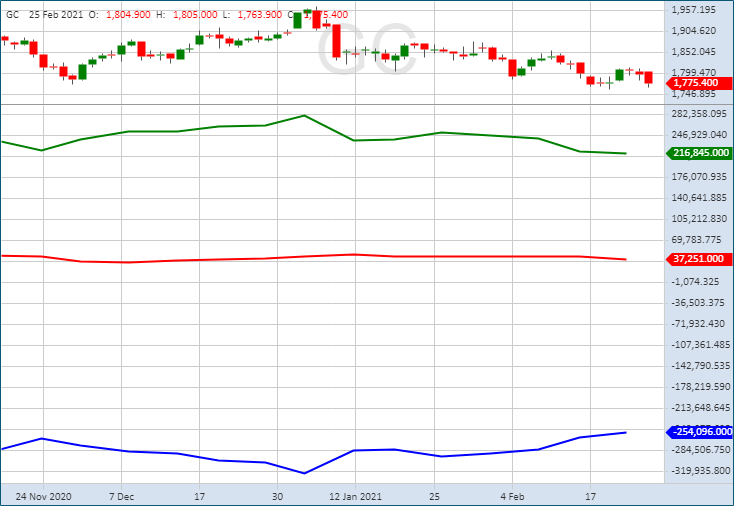Click the 12 Jan 2021 date axis label

(x=355, y=497)
